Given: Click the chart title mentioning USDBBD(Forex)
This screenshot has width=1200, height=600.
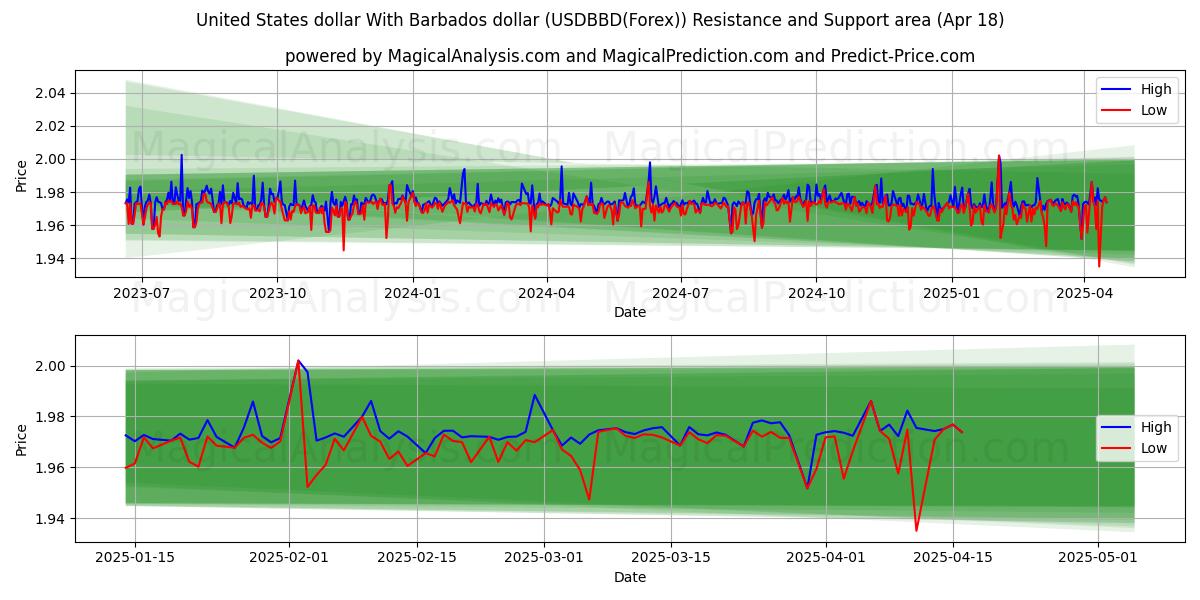Looking at the screenshot, I should coord(600,20).
